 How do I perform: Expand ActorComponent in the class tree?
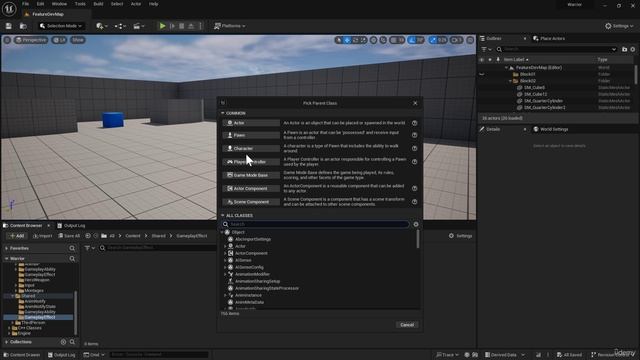(x=225, y=253)
